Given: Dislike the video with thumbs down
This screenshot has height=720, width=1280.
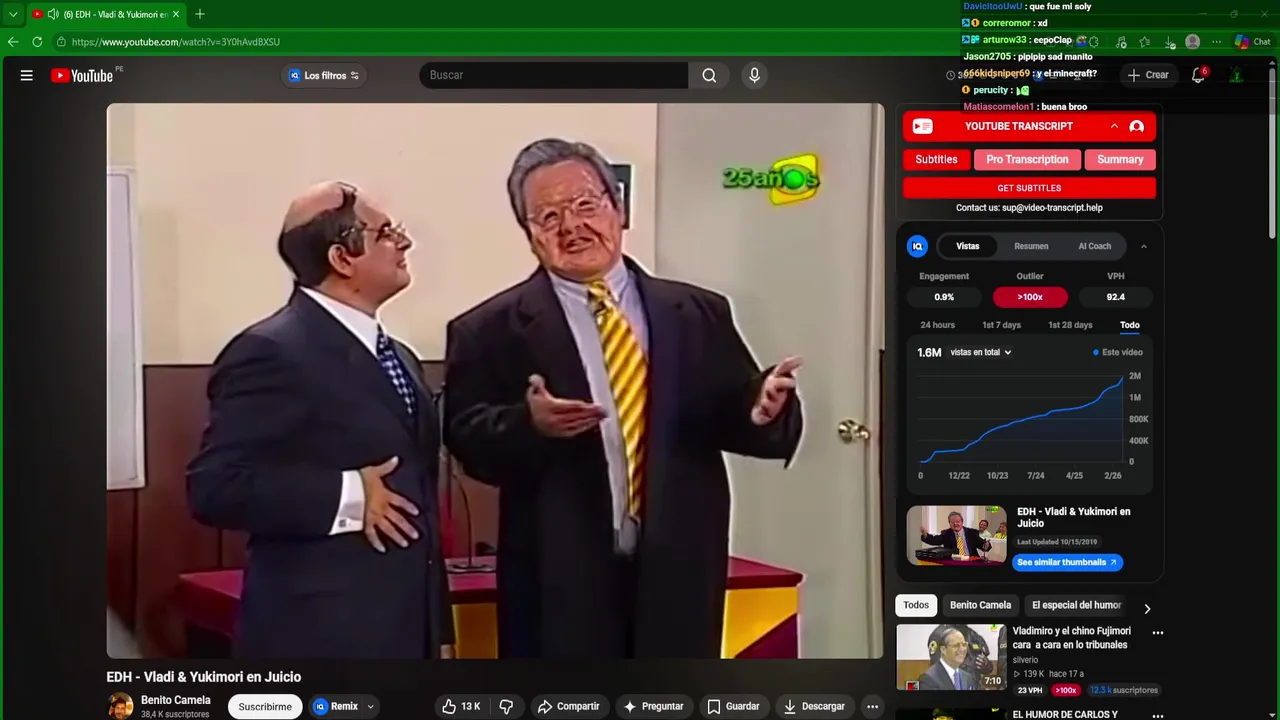Looking at the screenshot, I should 506,706.
